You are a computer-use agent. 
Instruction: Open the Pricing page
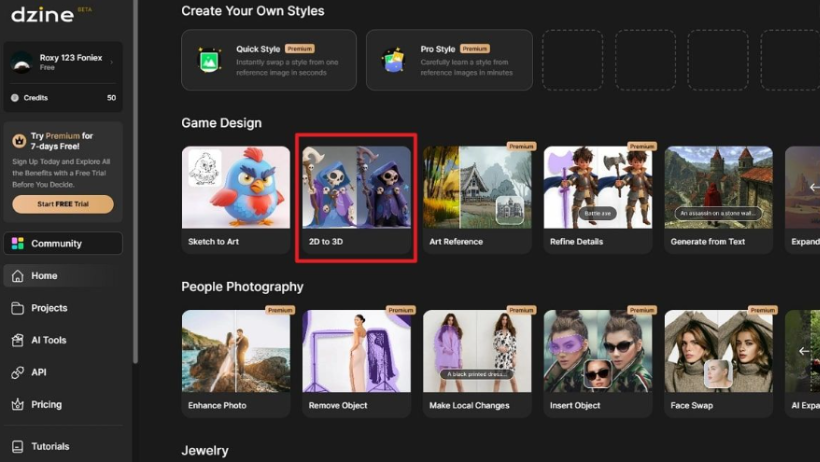(63, 404)
